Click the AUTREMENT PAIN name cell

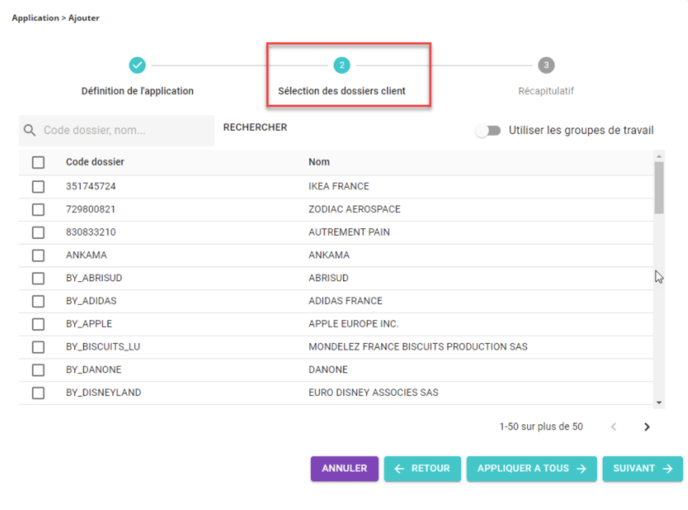[349, 232]
